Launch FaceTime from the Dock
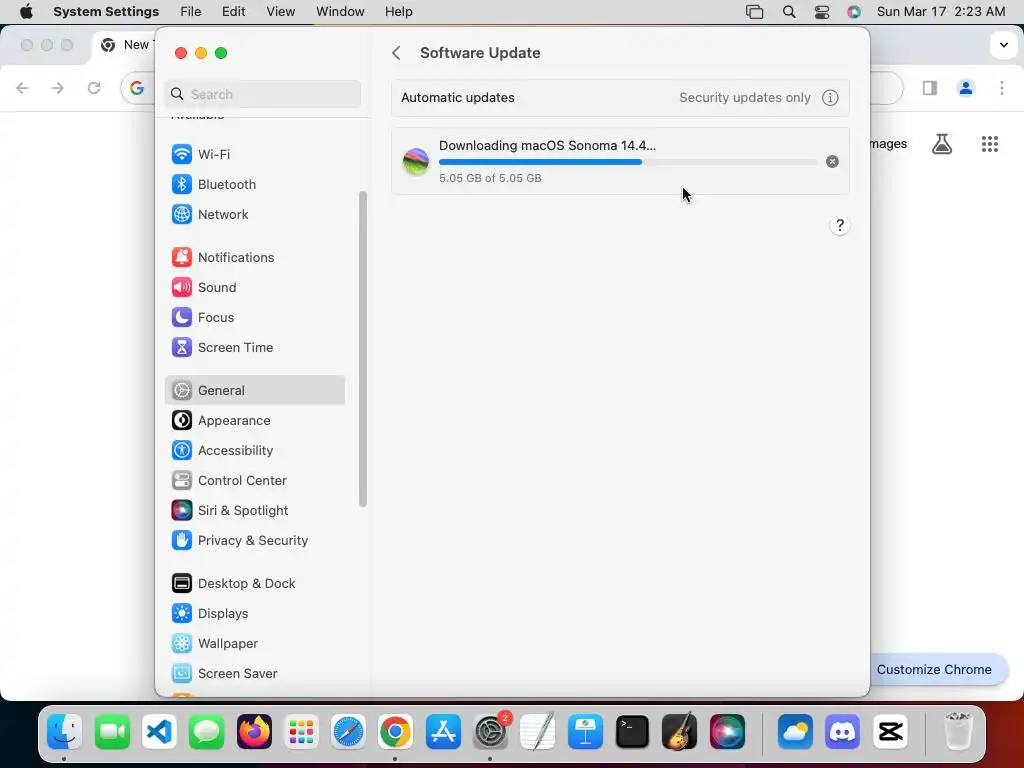This screenshot has height=768, width=1024. [x=112, y=731]
